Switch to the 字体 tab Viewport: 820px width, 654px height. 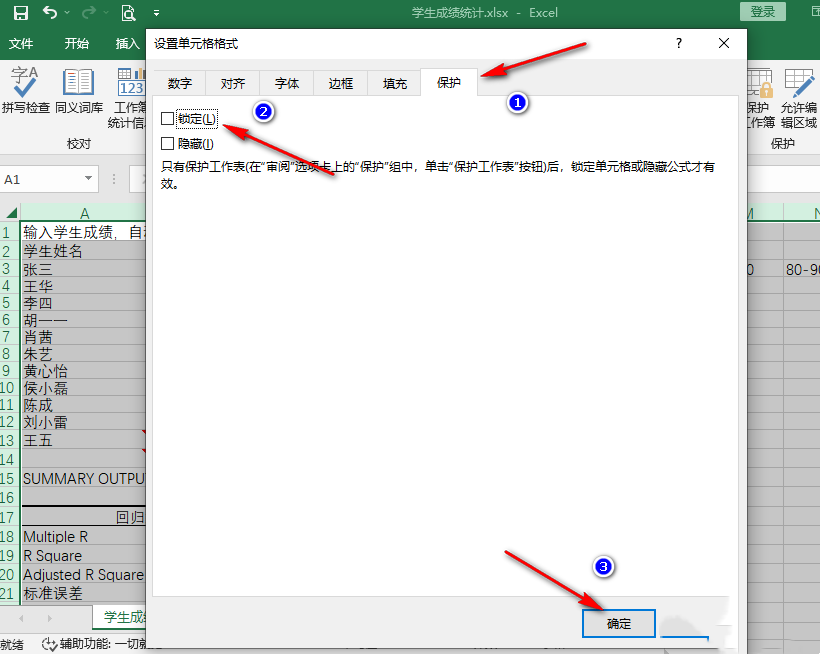[x=287, y=83]
